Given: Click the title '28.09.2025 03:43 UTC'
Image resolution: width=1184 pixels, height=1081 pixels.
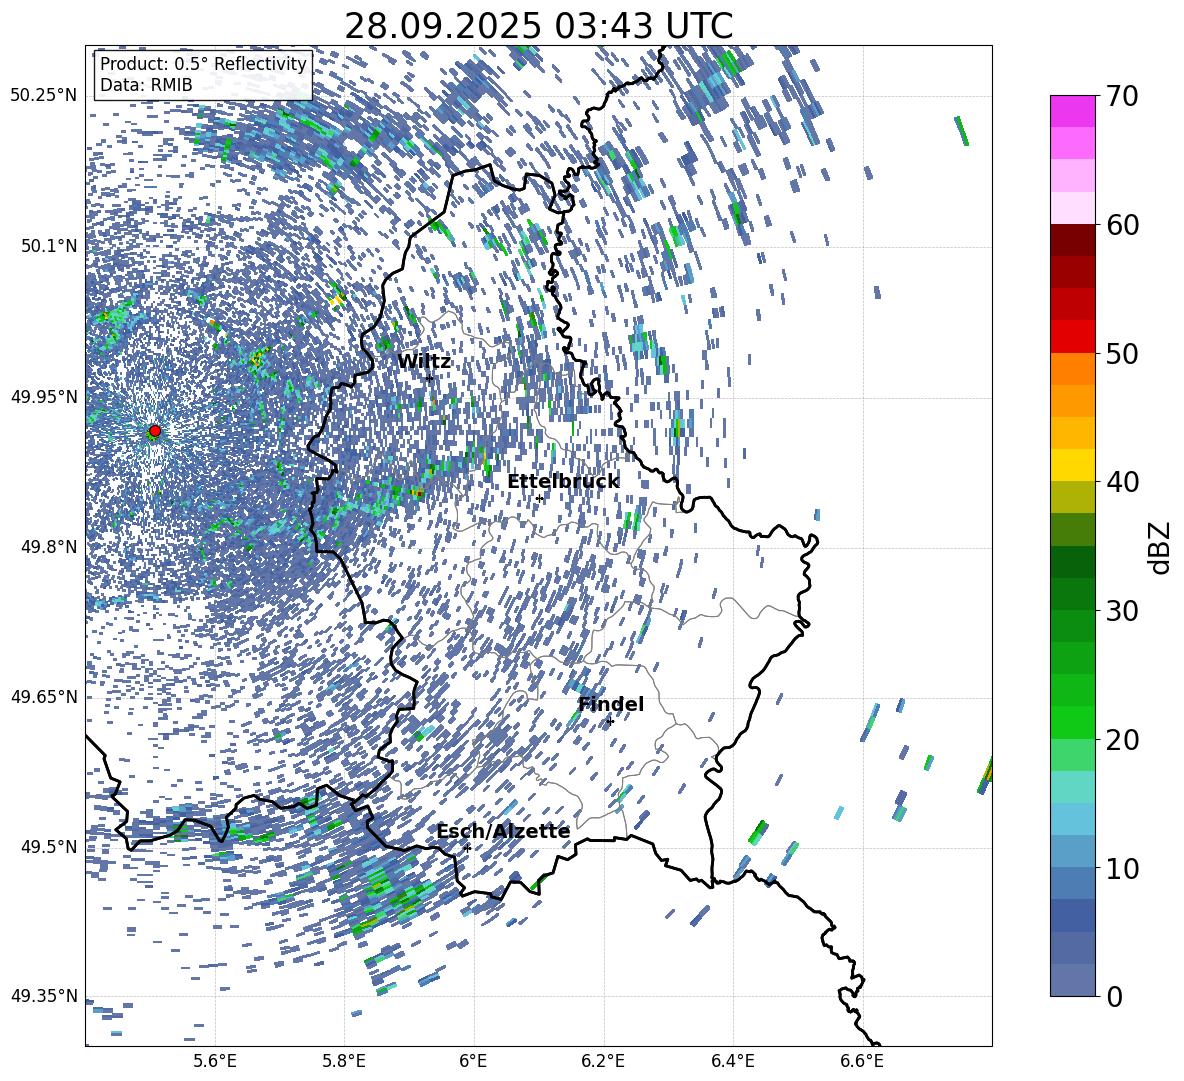Looking at the screenshot, I should [538, 26].
